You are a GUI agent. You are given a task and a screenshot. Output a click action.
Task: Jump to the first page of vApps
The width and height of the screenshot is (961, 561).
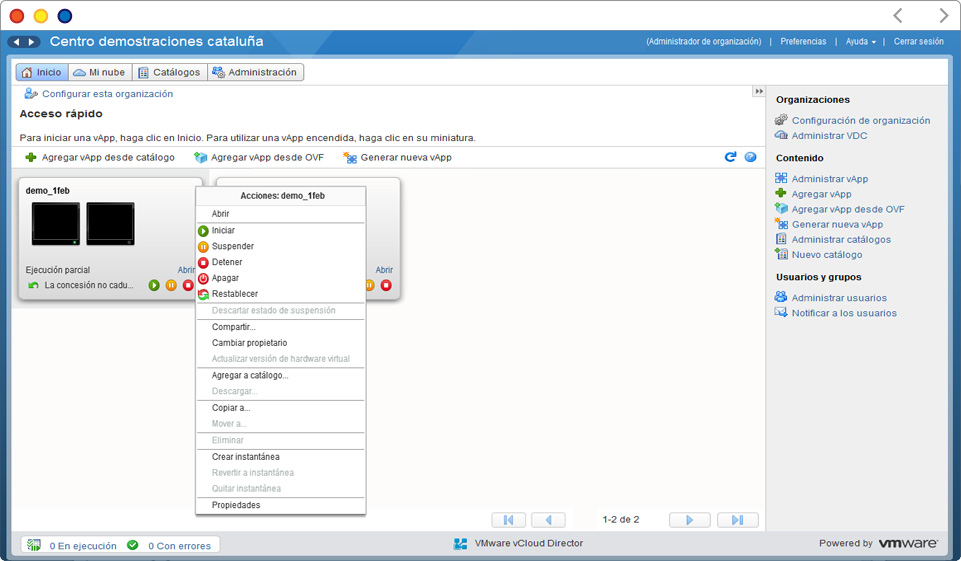pos(509,520)
